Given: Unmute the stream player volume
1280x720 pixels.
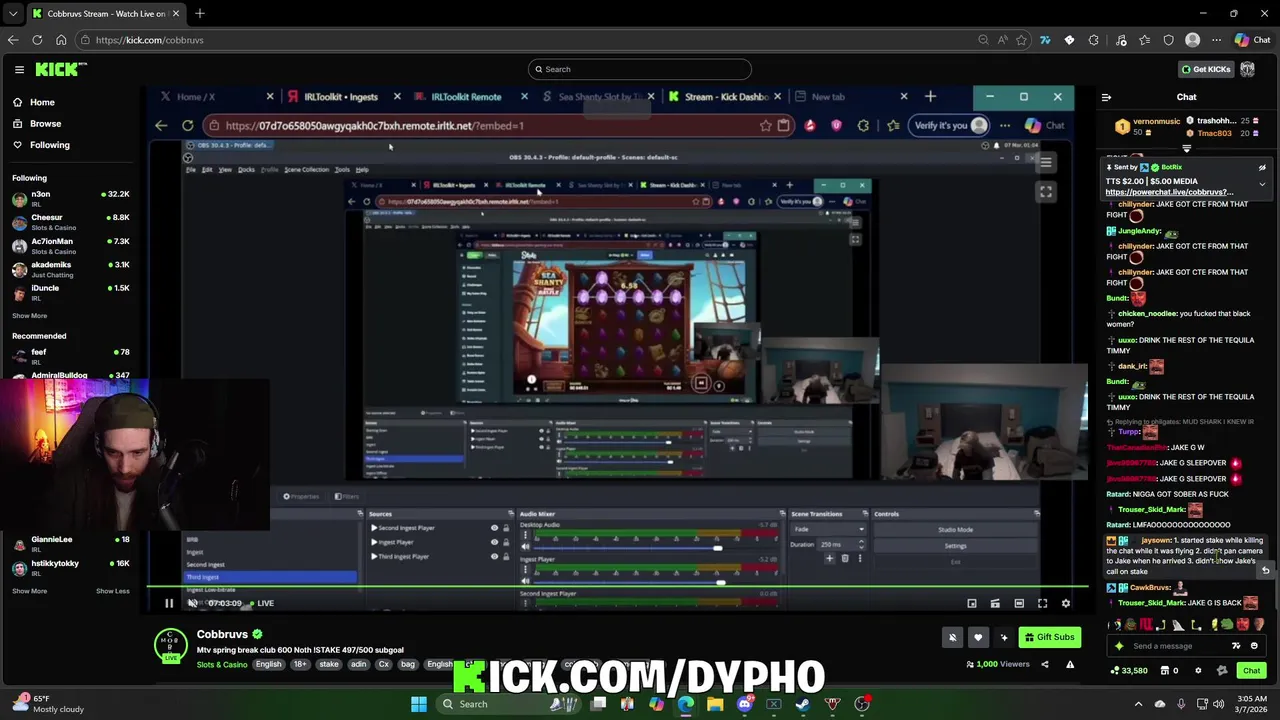Looking at the screenshot, I should 193,603.
